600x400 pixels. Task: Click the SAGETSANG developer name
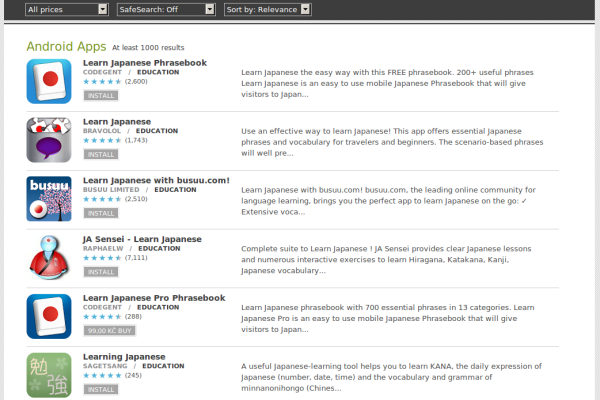[x=106, y=366]
